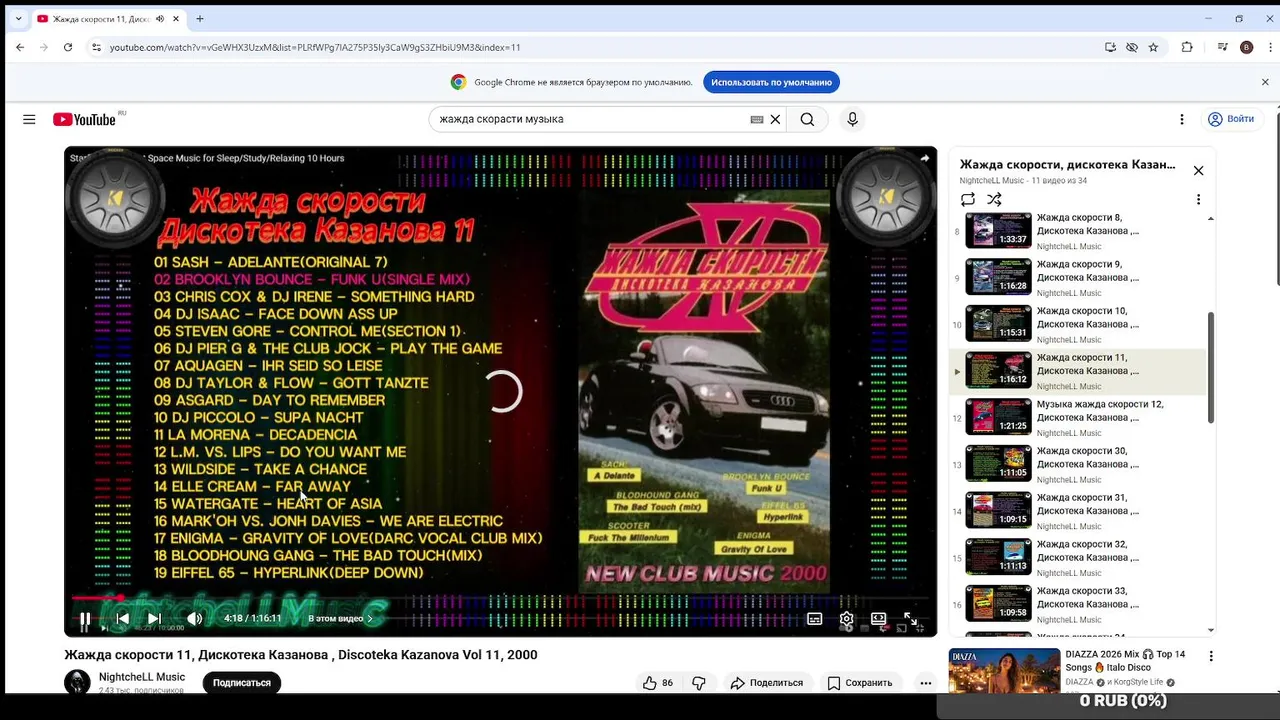View site information icon in address bar
The width and height of the screenshot is (1280, 720).
(x=96, y=47)
